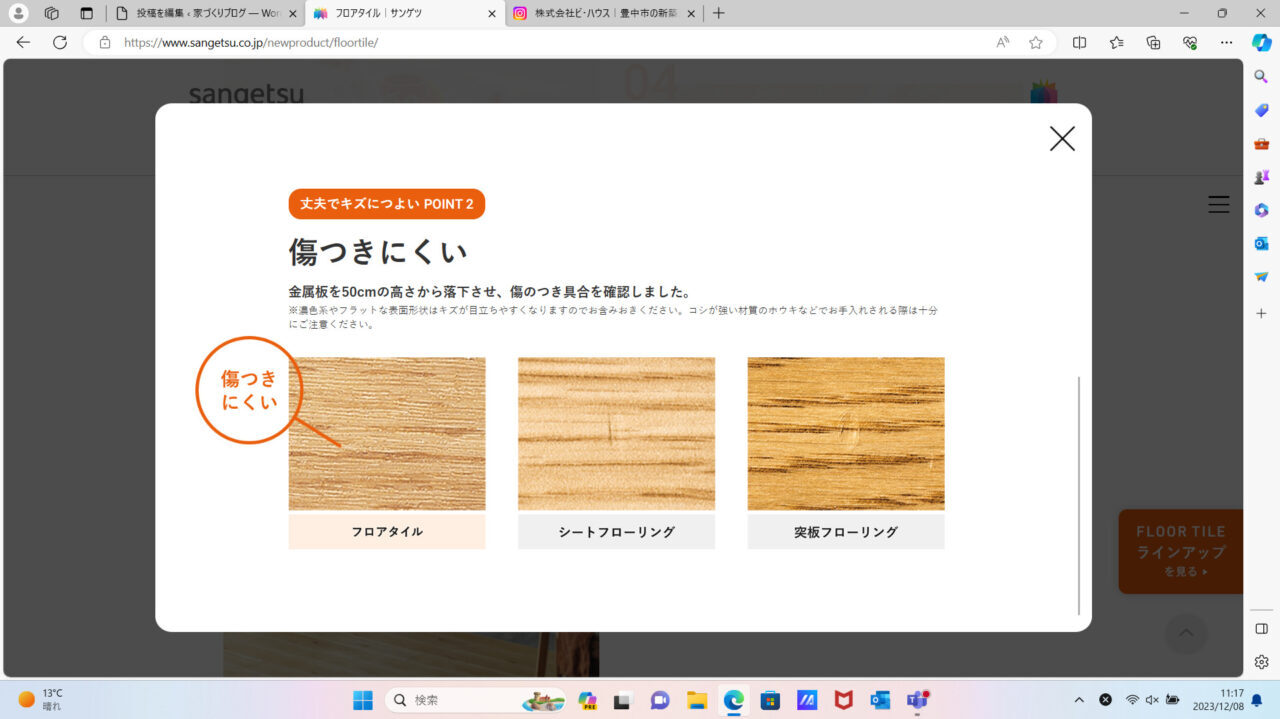Switch to the 株式会社ビ・ハウス Instagram tab
The image size is (1280, 719).
603,14
